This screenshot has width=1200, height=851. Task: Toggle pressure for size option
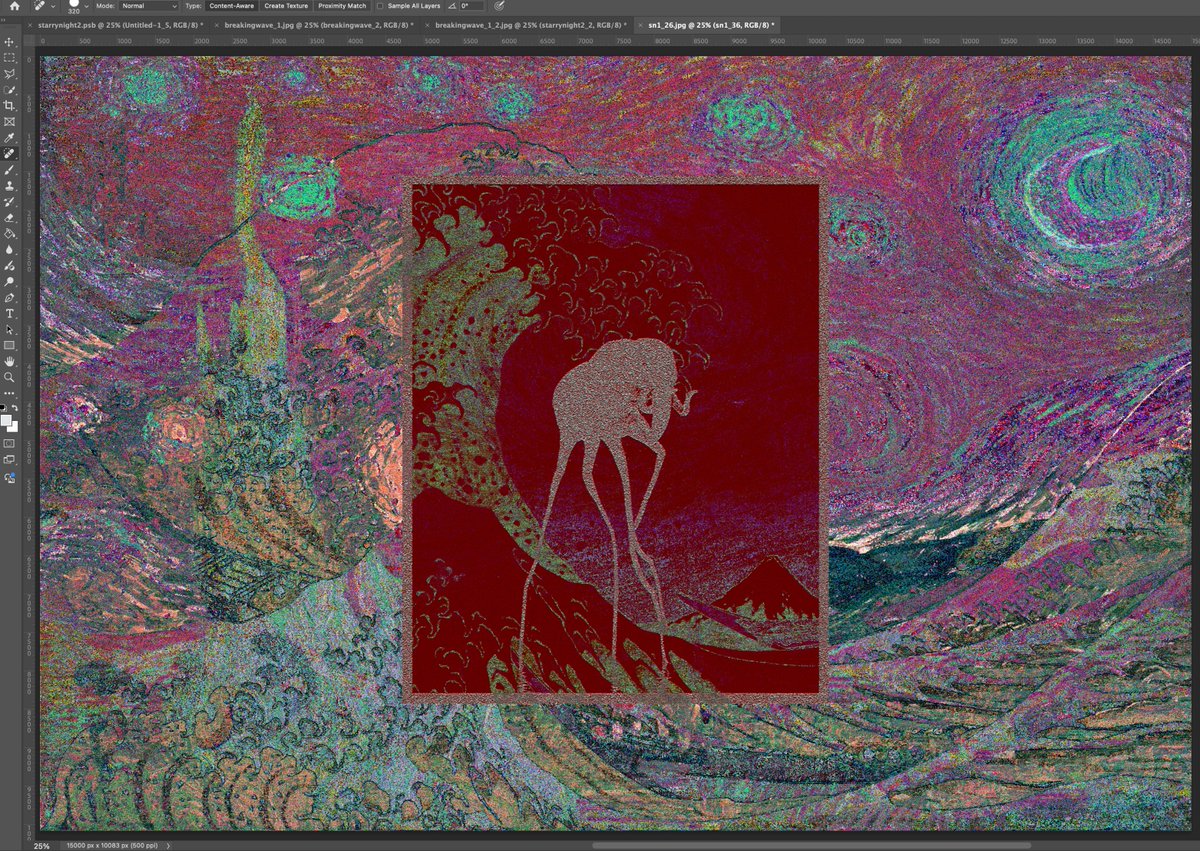point(499,6)
